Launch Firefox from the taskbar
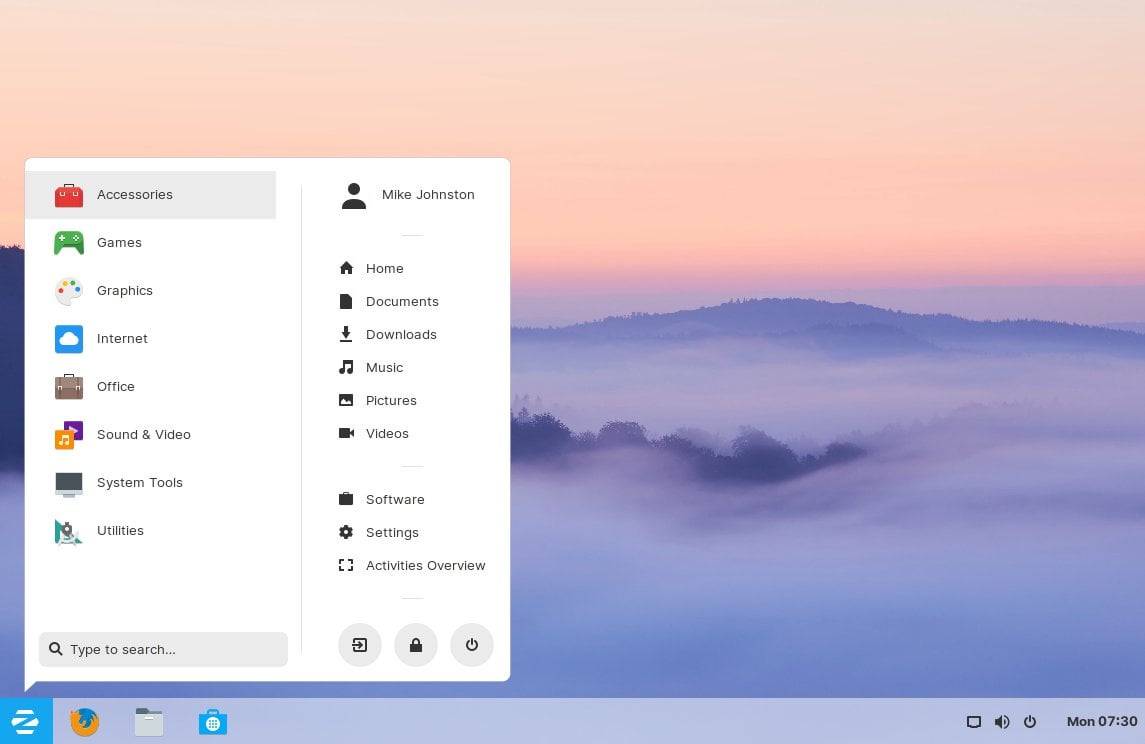Screen dimensions: 1145x744 (84, 721)
